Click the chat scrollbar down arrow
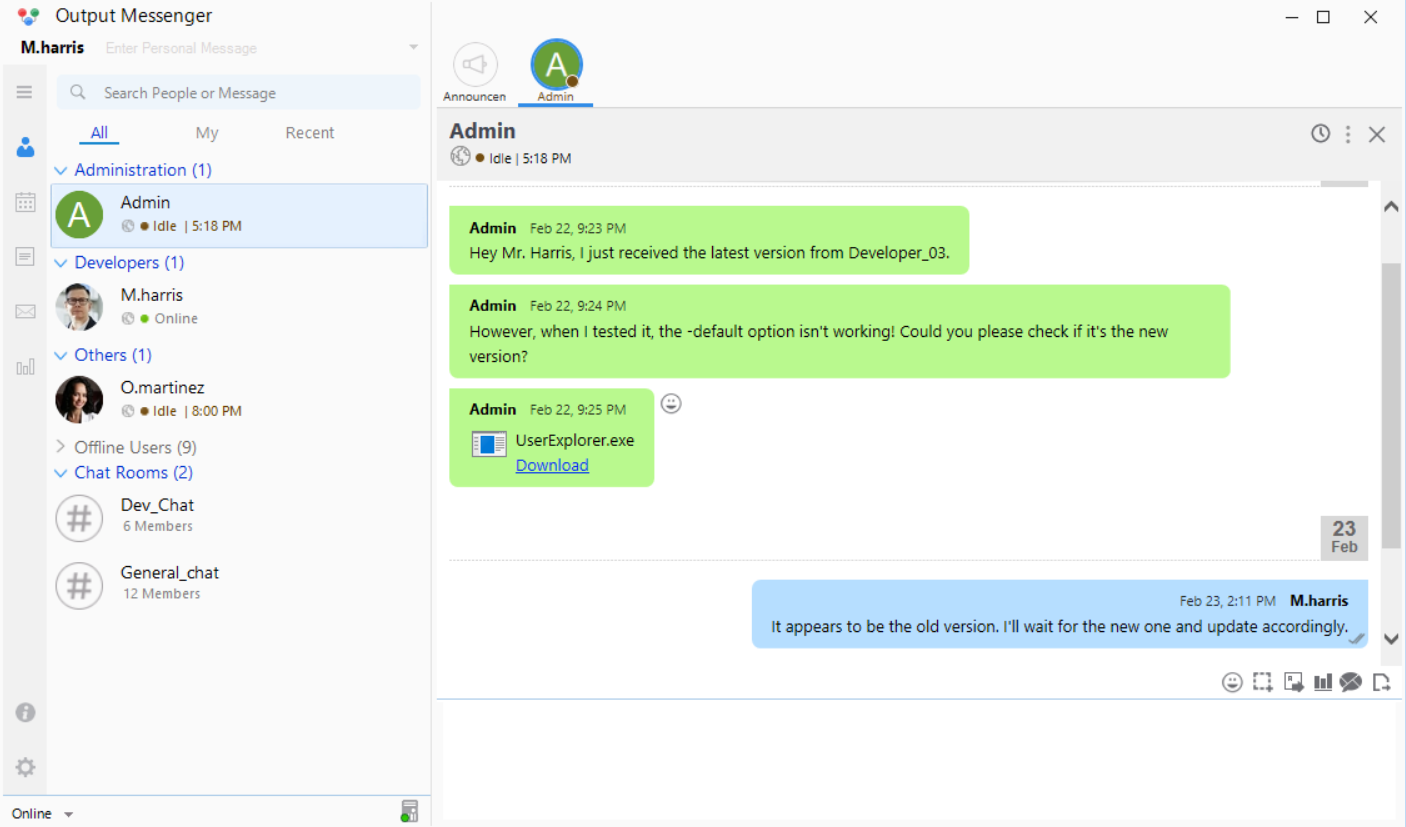 click(x=1391, y=638)
